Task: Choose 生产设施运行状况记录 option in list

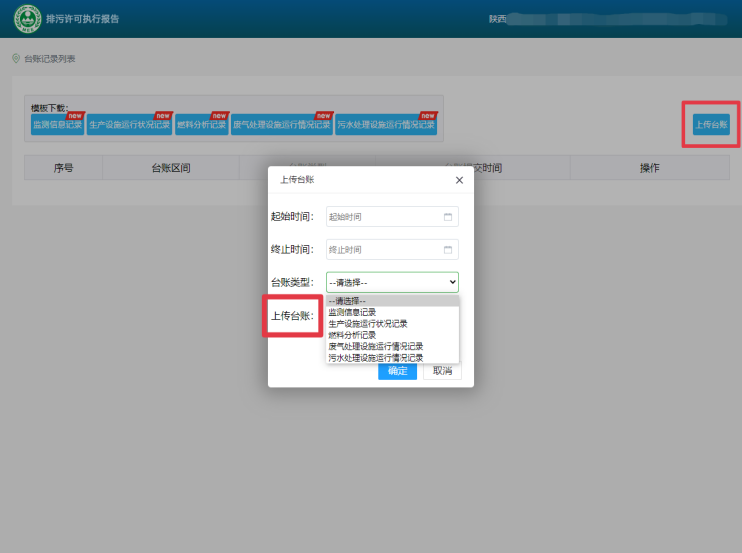Action: [368, 323]
